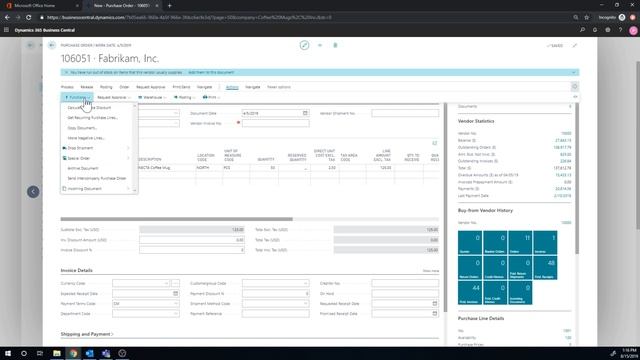640x360 pixels.
Task: Open the user account avatar
Action: coord(633,30)
